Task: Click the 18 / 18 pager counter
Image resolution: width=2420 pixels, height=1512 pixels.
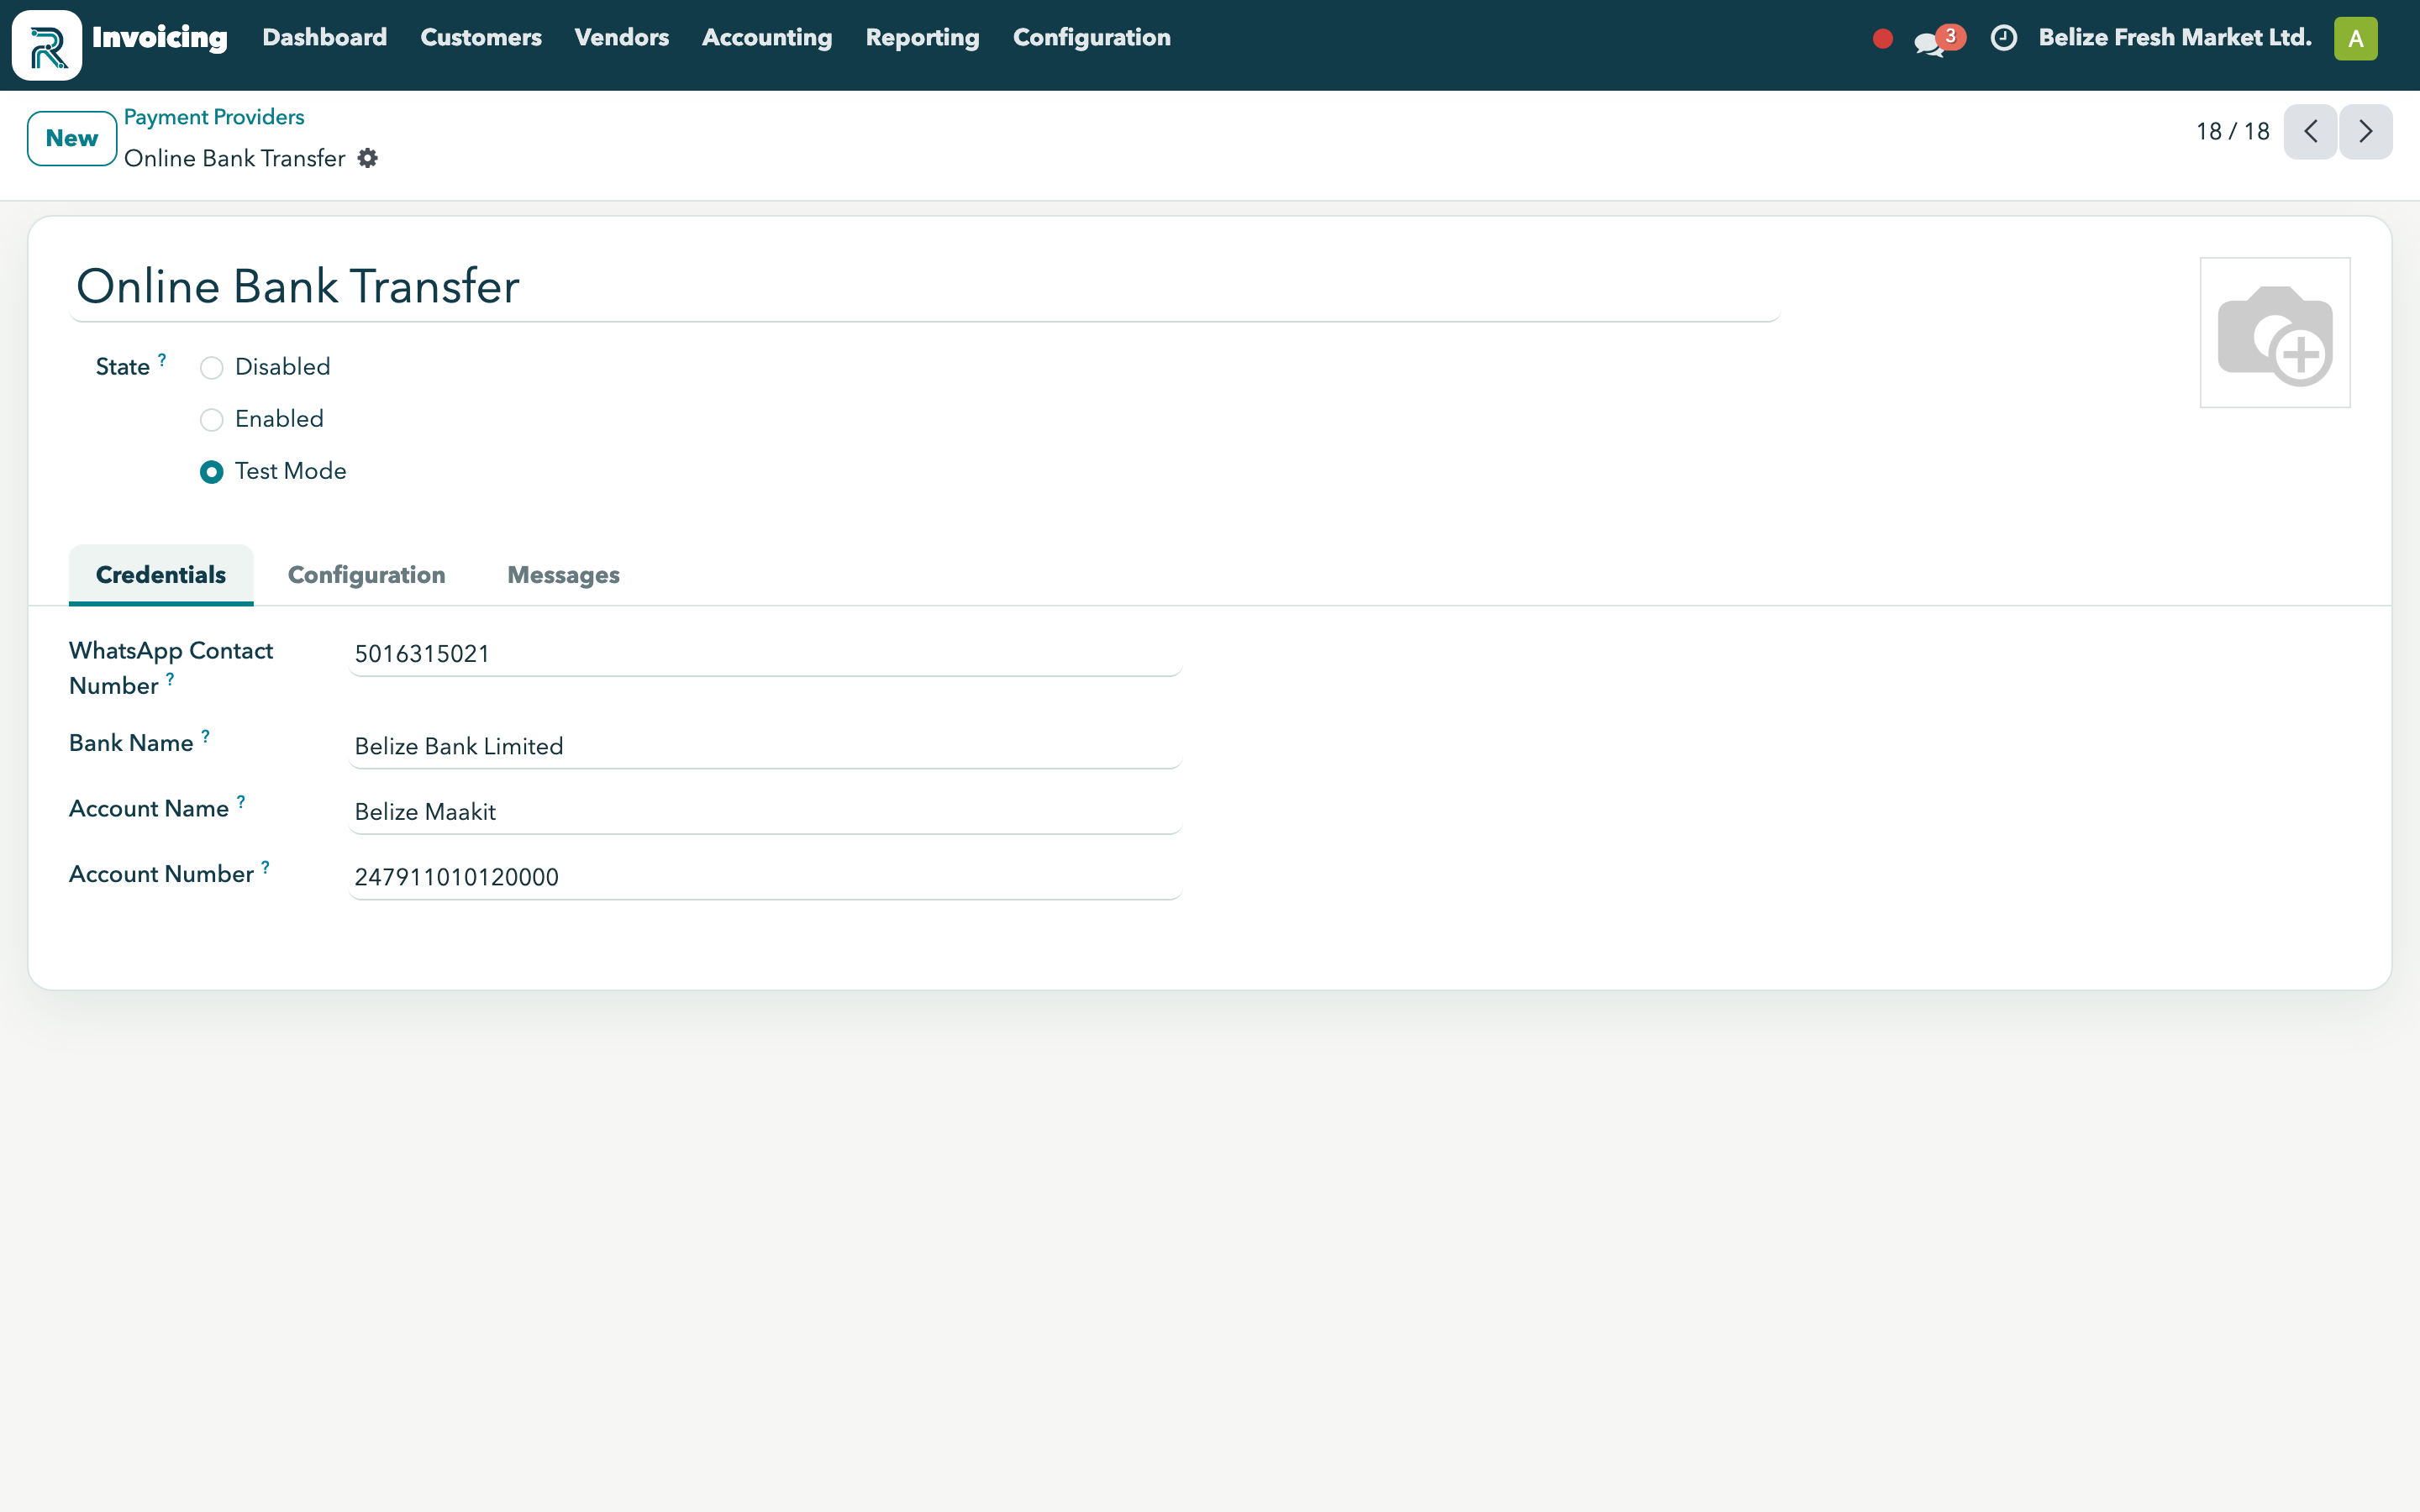Action: point(2232,132)
